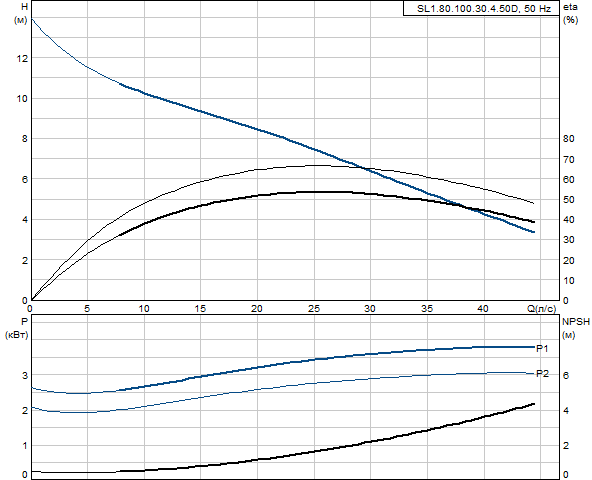Click the 15 tick on the Q axis

[x=200, y=309]
